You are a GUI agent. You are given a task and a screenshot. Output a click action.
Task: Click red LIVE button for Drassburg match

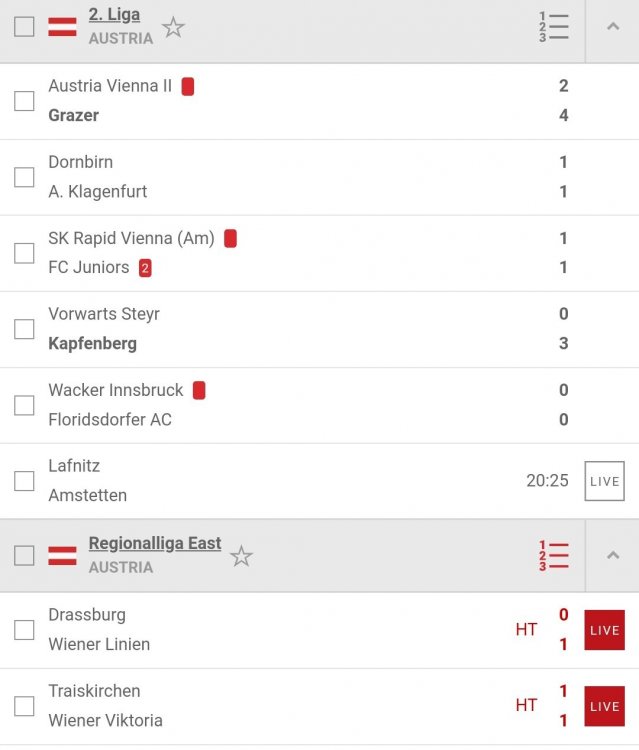click(605, 629)
